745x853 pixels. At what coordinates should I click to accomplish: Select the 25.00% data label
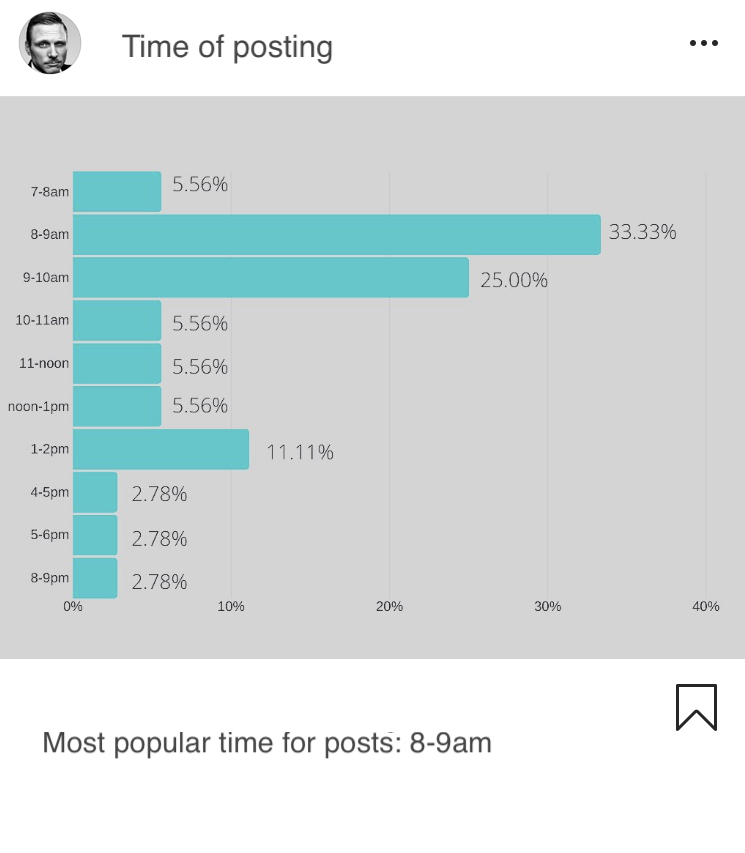point(514,280)
